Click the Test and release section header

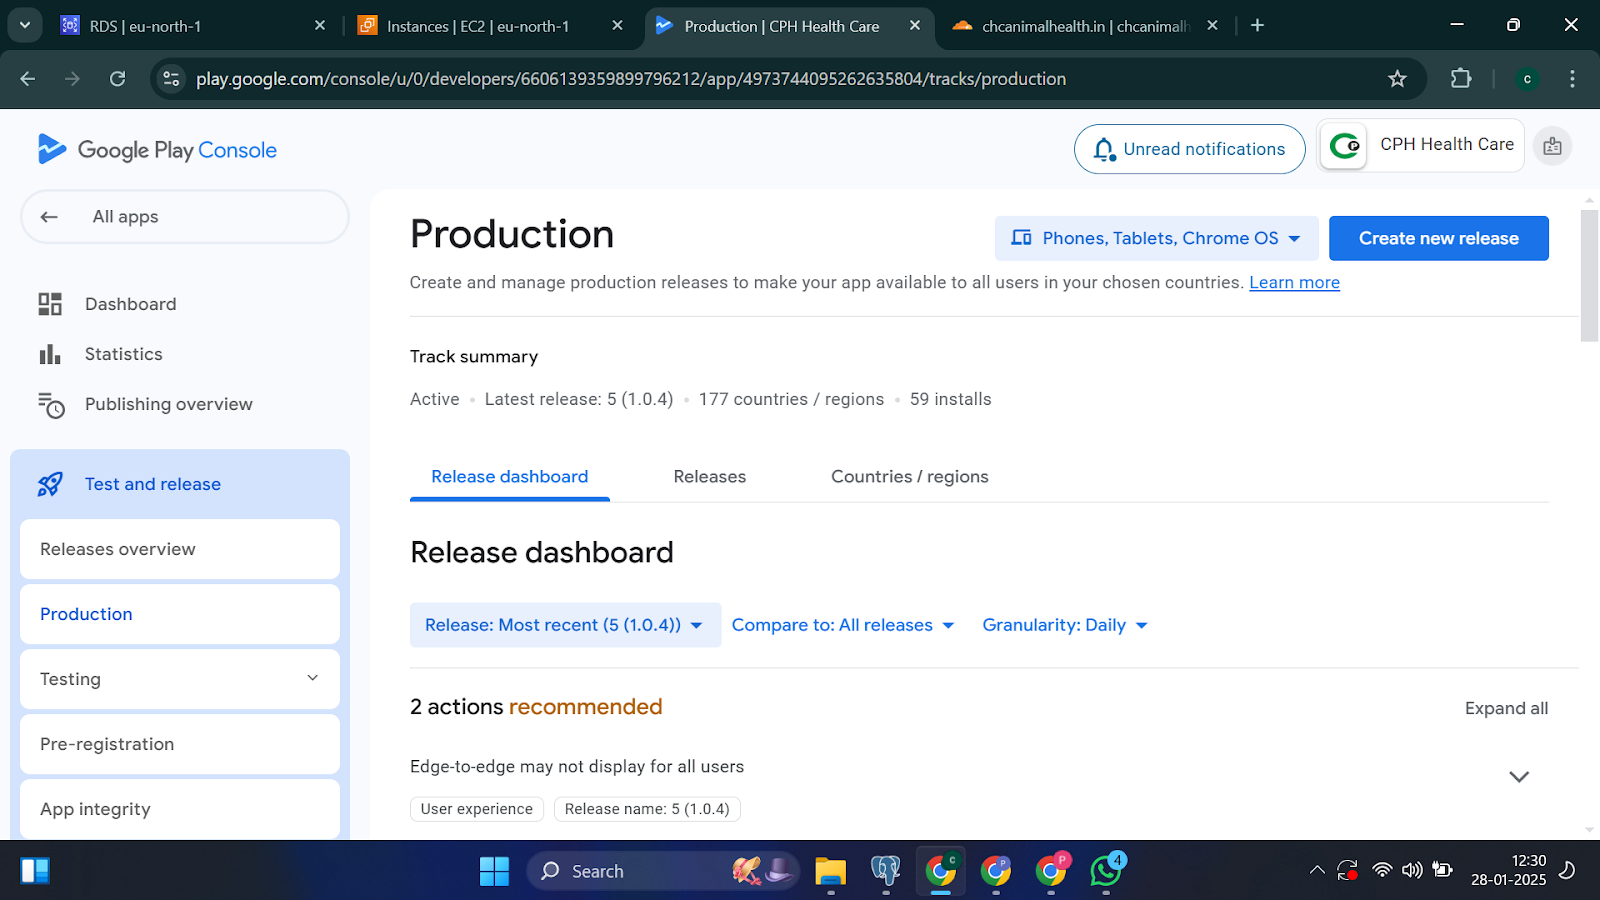[x=180, y=484]
